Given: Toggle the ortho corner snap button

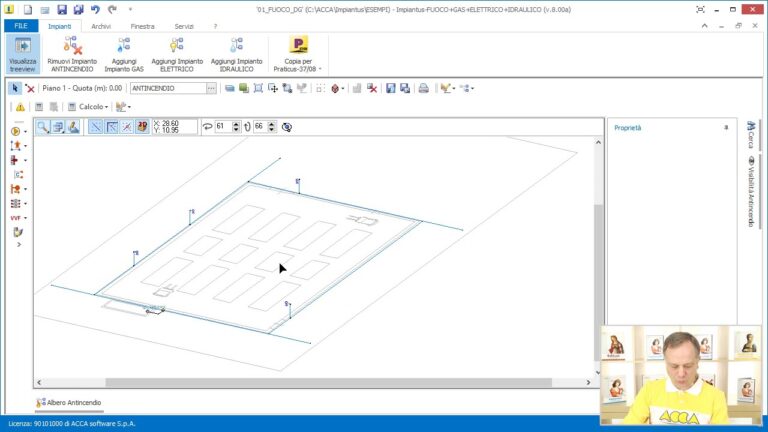Looking at the screenshot, I should pos(112,127).
